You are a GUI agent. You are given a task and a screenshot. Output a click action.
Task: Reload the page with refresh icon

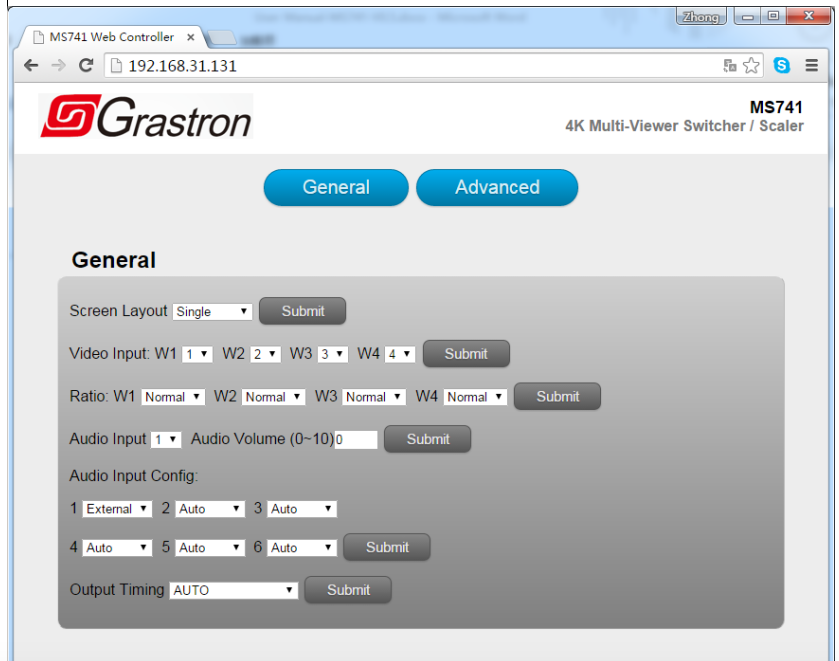click(86, 66)
